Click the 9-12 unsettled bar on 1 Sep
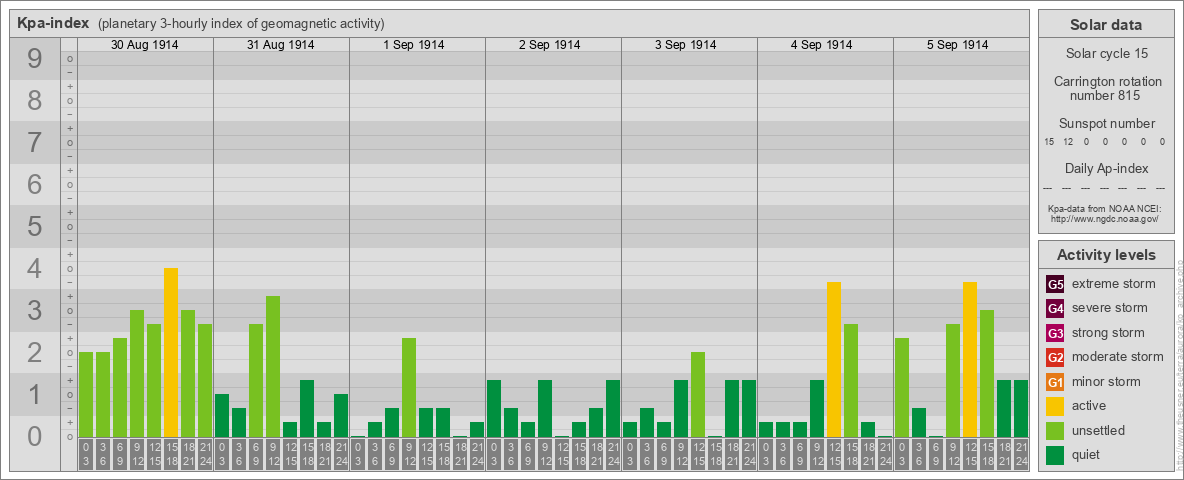This screenshot has width=1184, height=480. [409, 387]
